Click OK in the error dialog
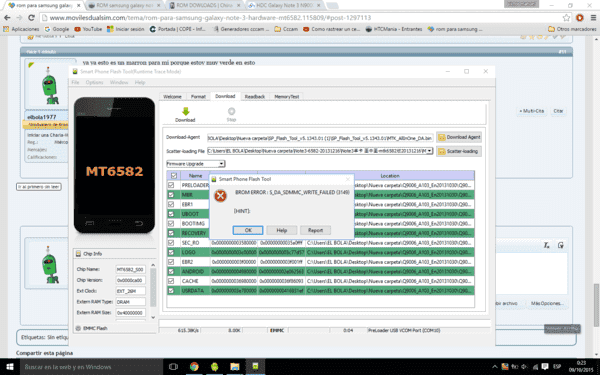The image size is (600, 375). click(x=248, y=230)
